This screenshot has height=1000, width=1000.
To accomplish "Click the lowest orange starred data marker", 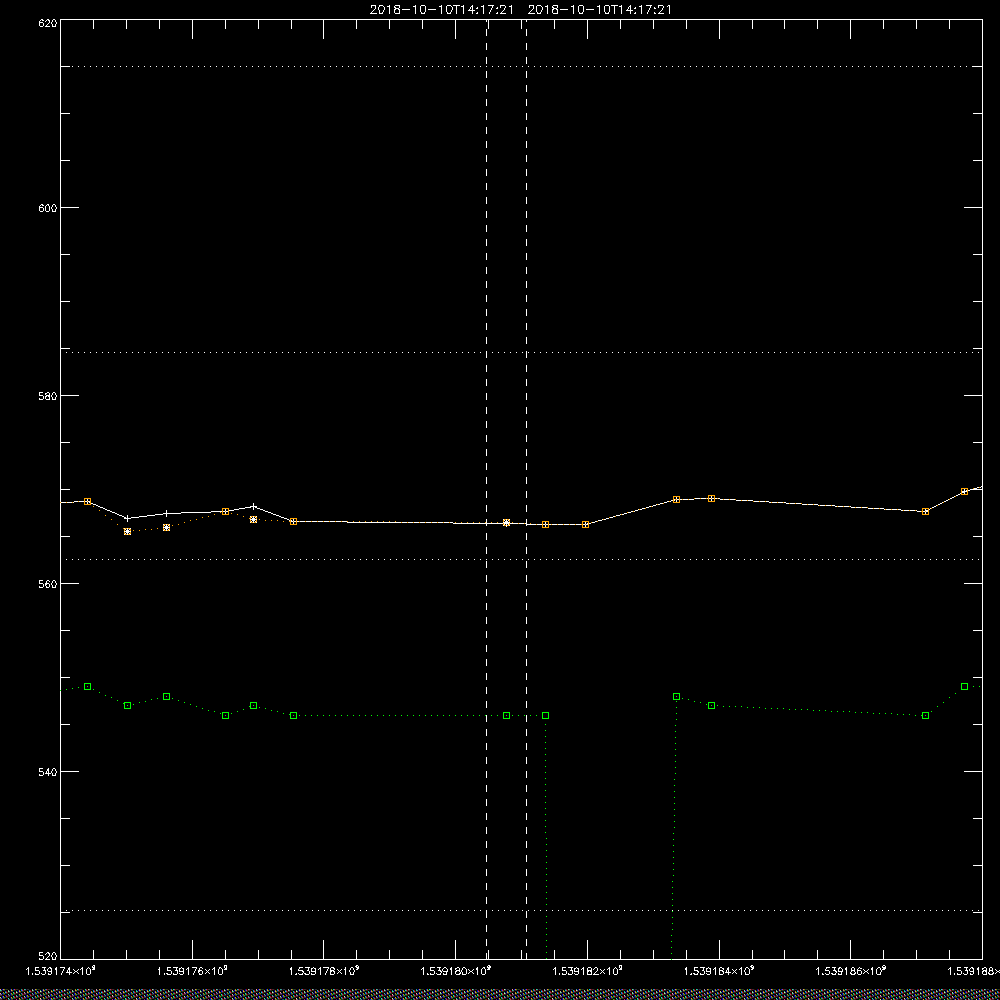I will (128, 531).
